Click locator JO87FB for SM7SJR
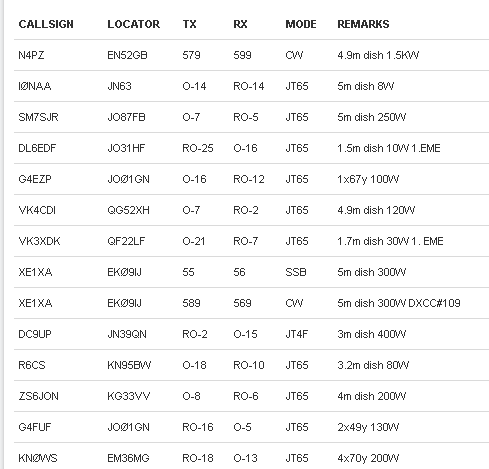This screenshot has width=489, height=469. (126, 117)
